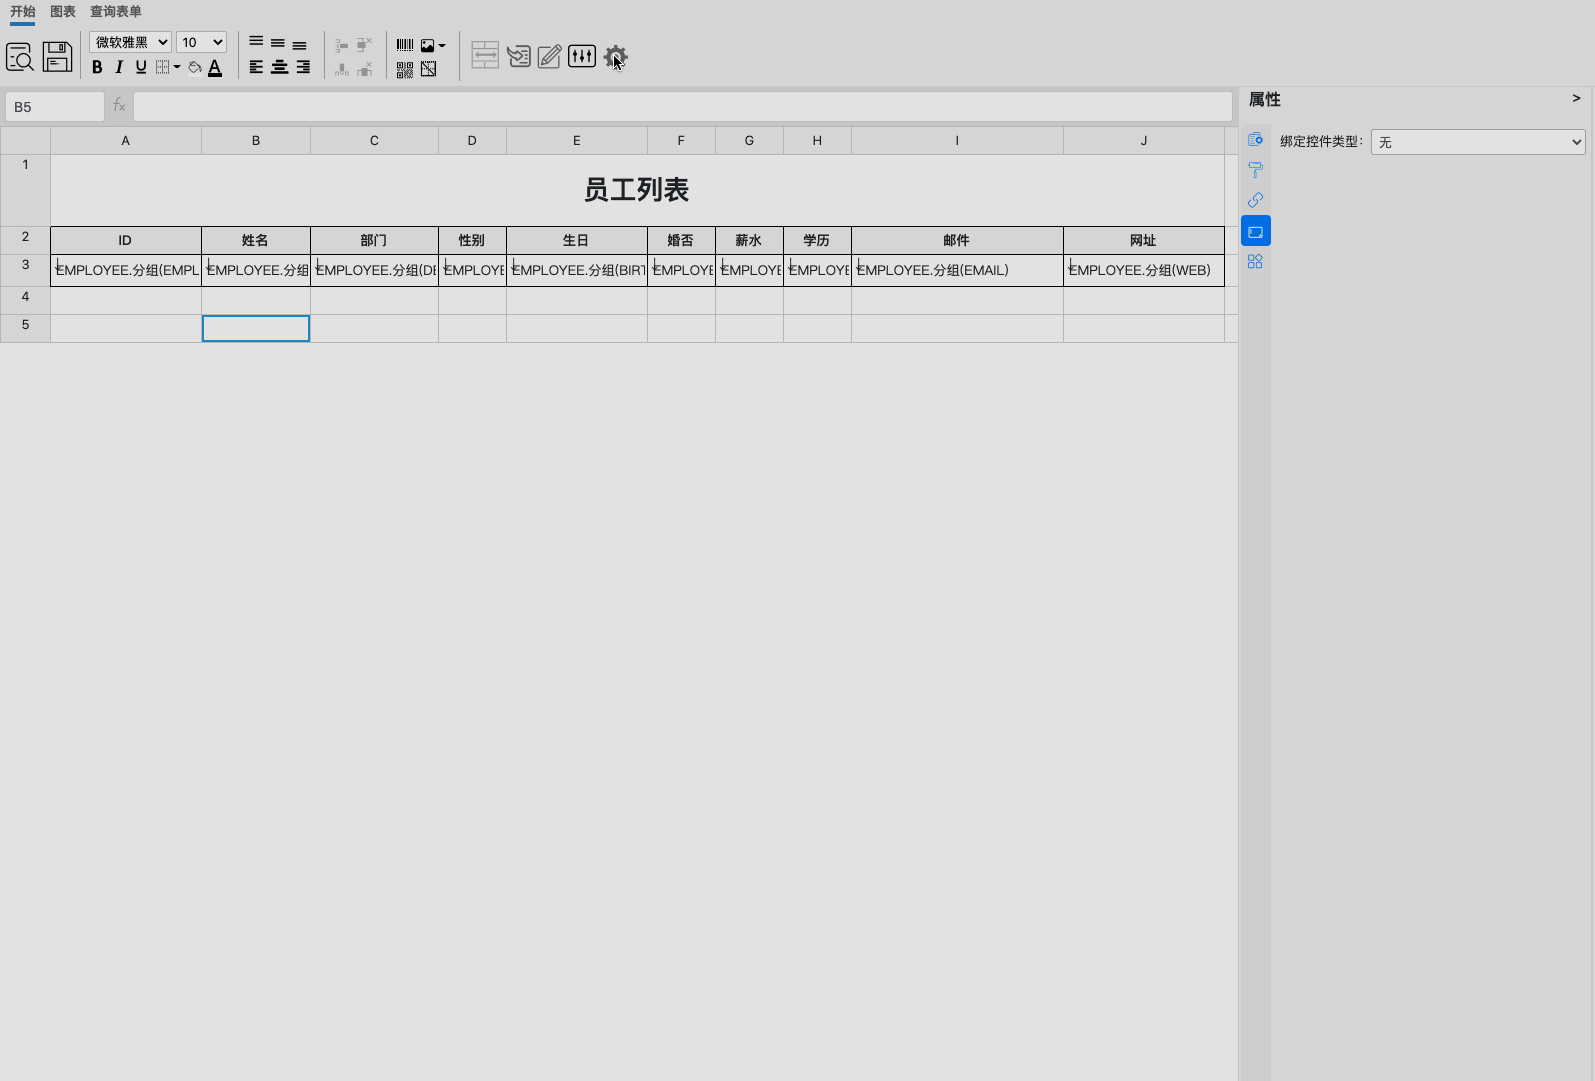Select row header 3
The width and height of the screenshot is (1595, 1081).
[x=26, y=271]
